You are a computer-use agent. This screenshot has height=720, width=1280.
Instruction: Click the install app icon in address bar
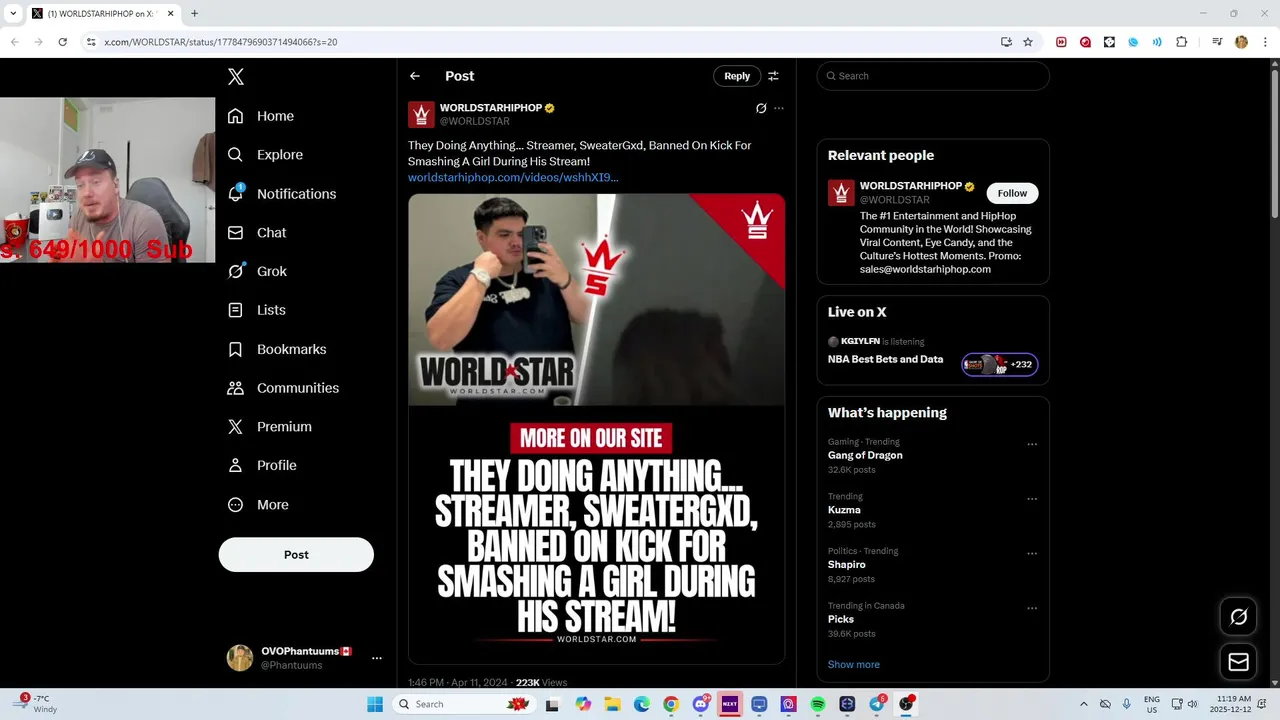1006,42
